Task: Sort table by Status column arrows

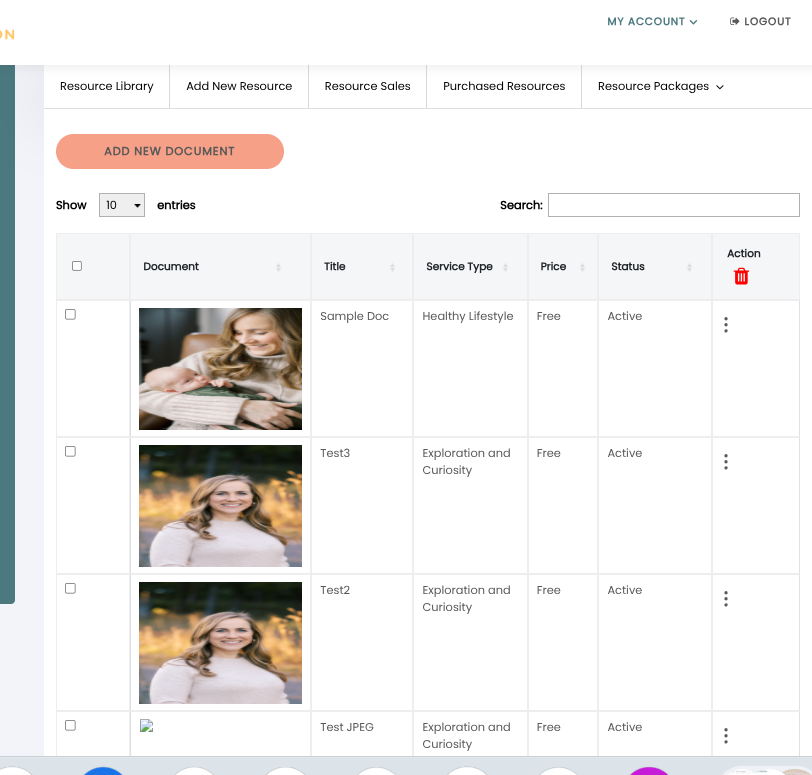Action: 689,267
